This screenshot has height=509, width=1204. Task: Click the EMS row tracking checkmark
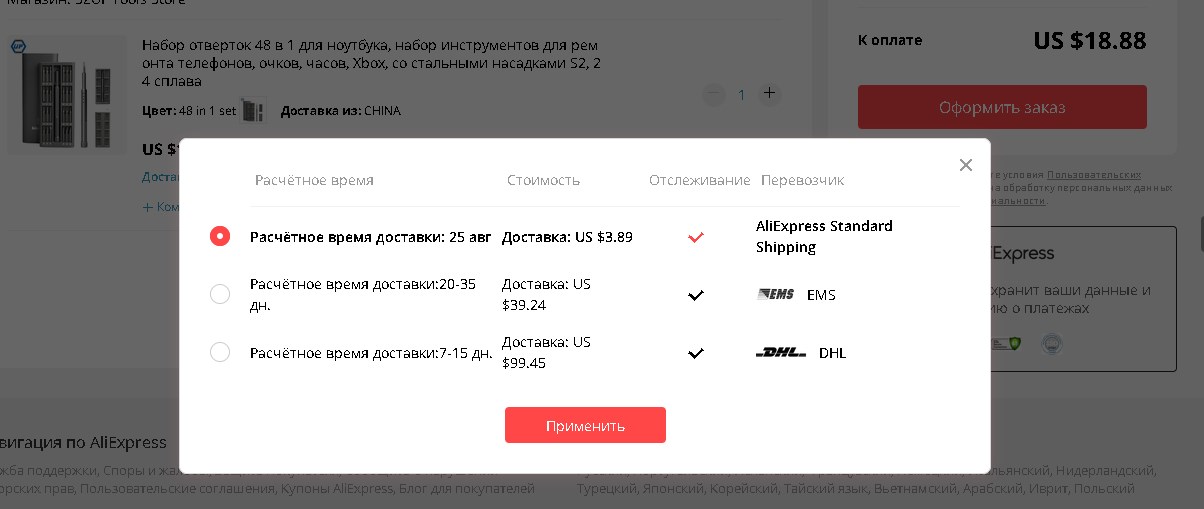point(696,295)
